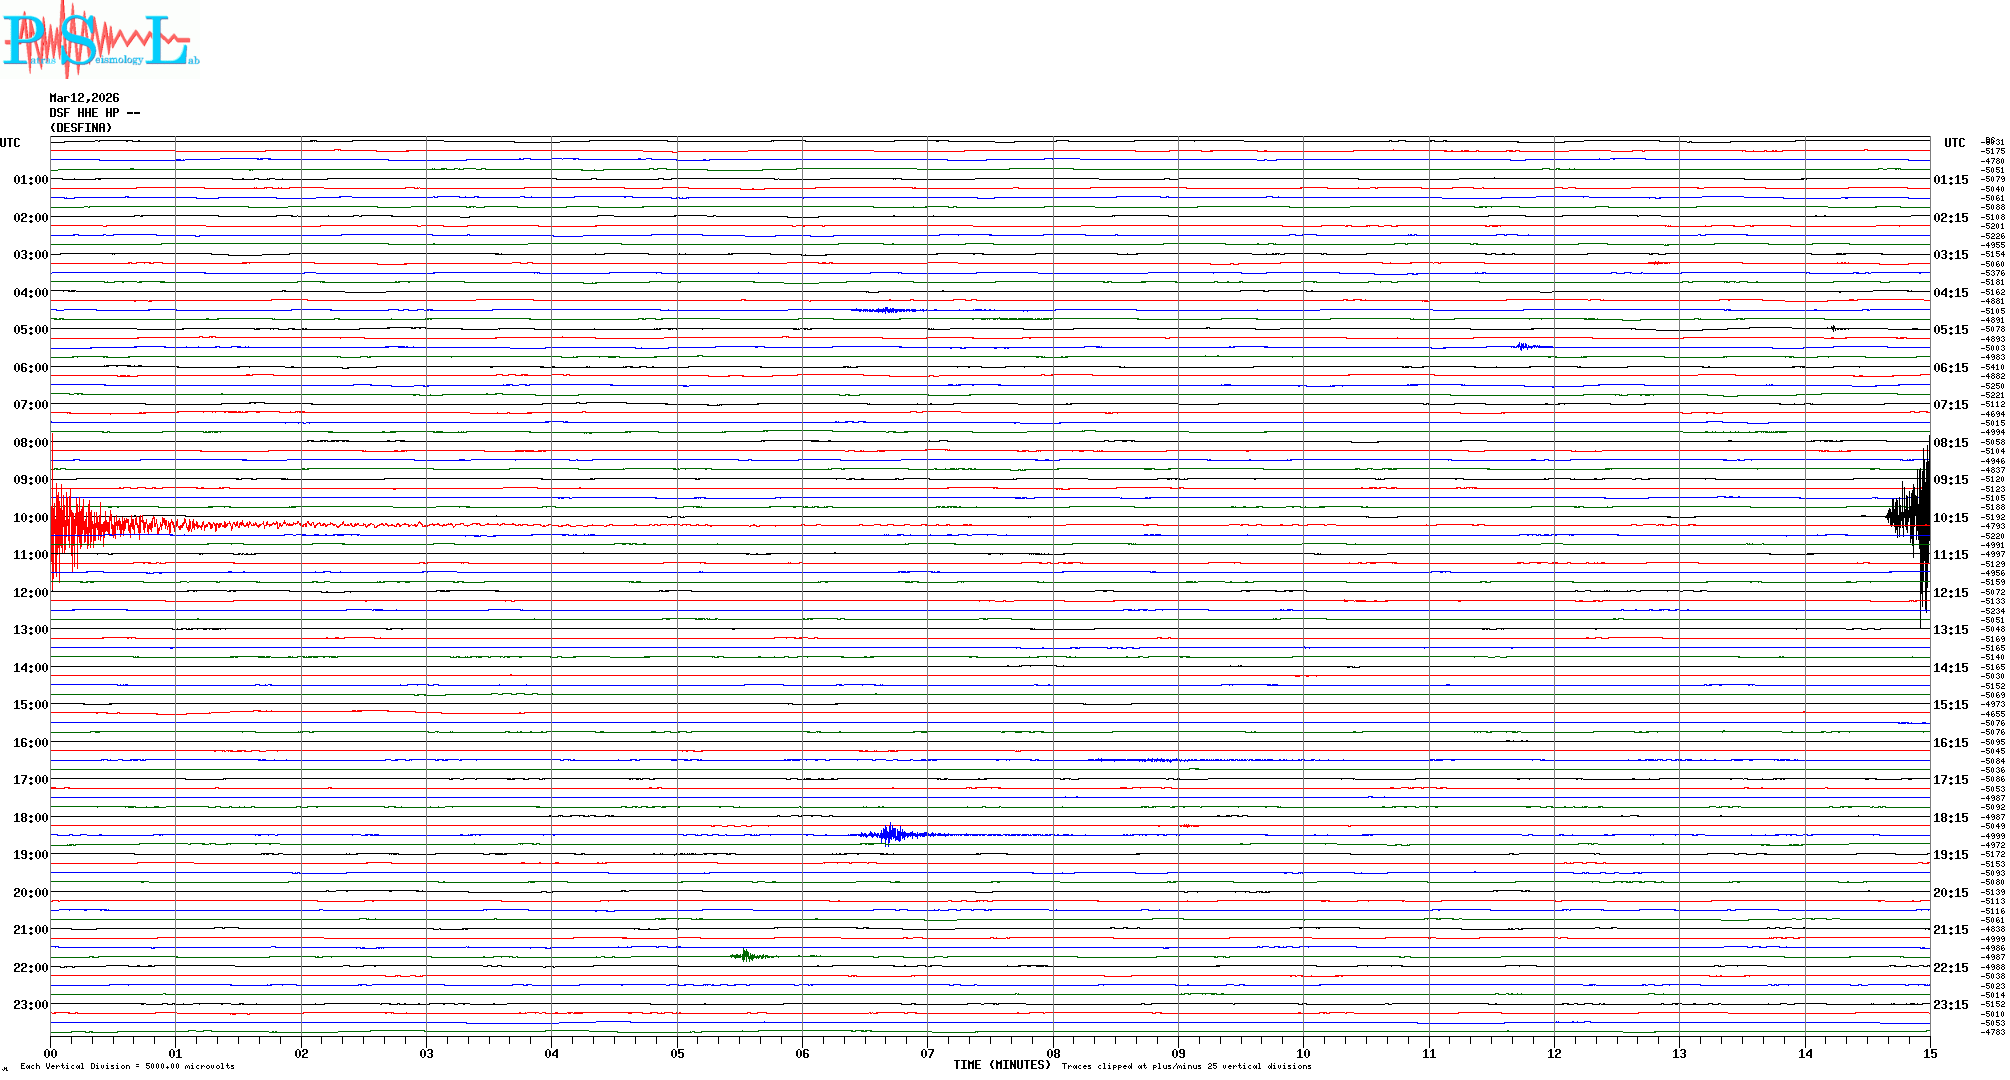Select the 10:00 hour label on left

pos(30,518)
